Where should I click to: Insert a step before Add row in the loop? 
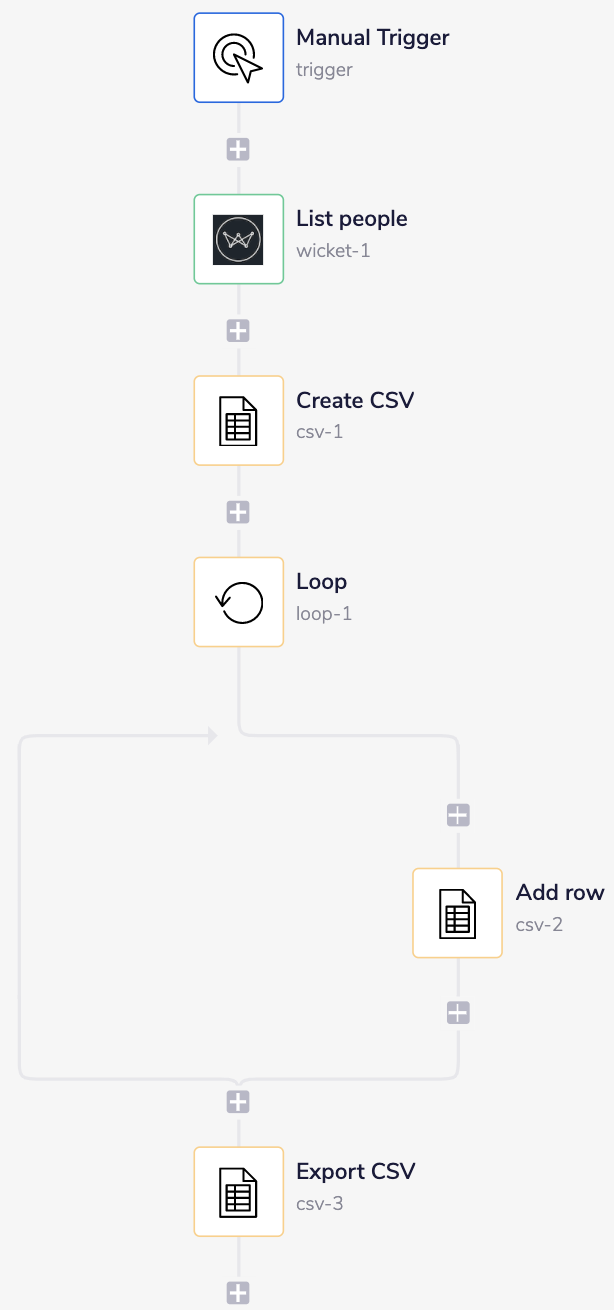point(457,814)
